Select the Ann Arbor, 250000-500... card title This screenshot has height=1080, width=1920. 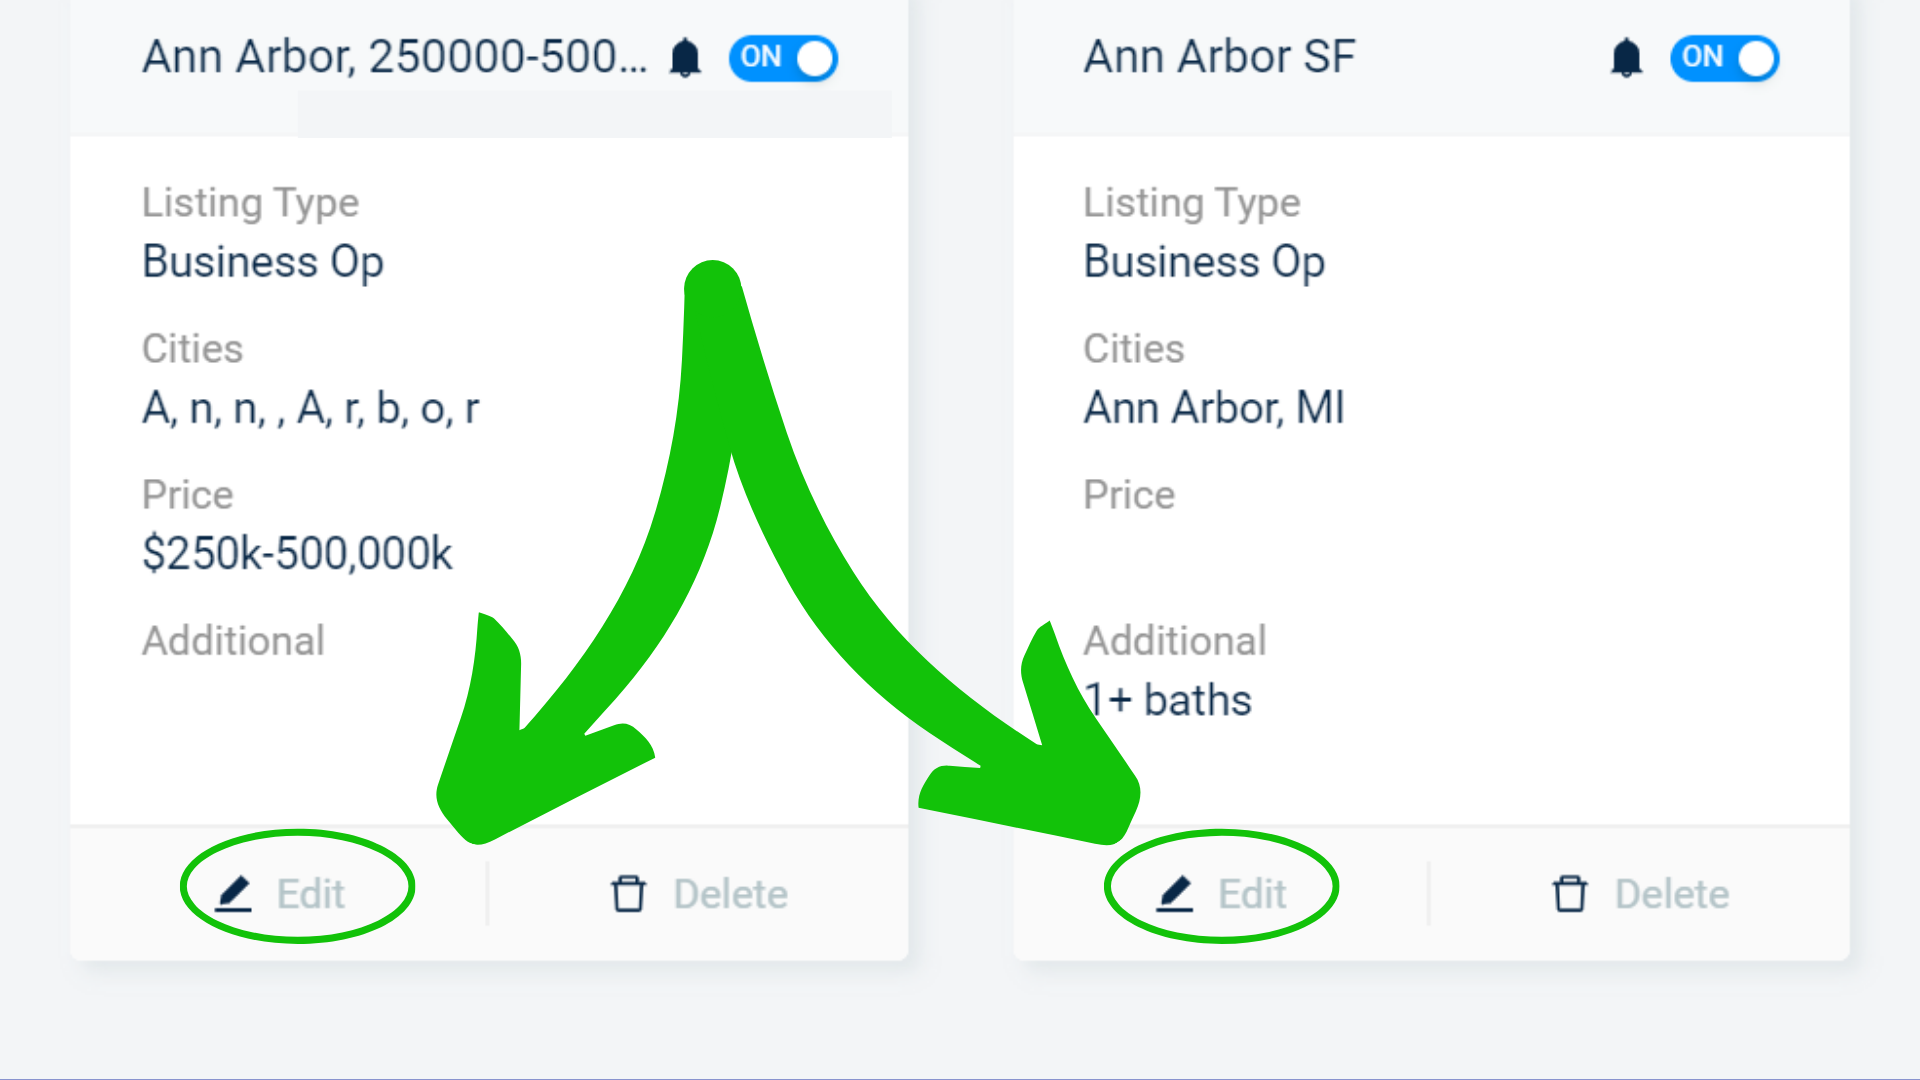(x=395, y=56)
